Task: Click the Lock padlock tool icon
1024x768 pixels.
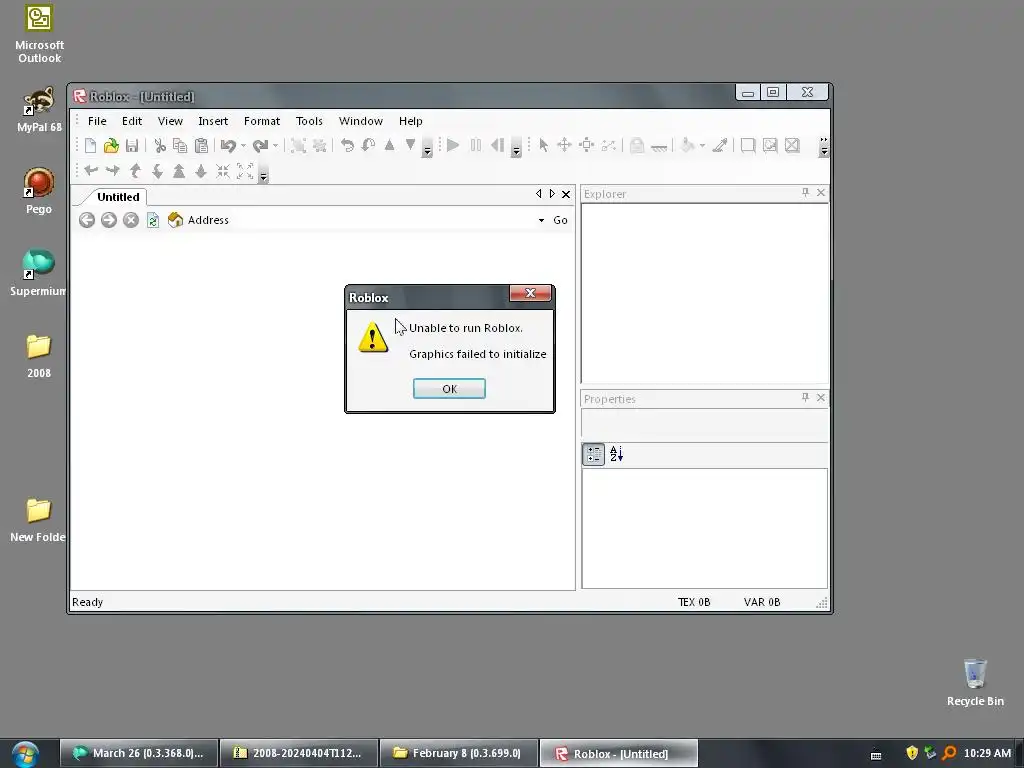Action: point(637,145)
